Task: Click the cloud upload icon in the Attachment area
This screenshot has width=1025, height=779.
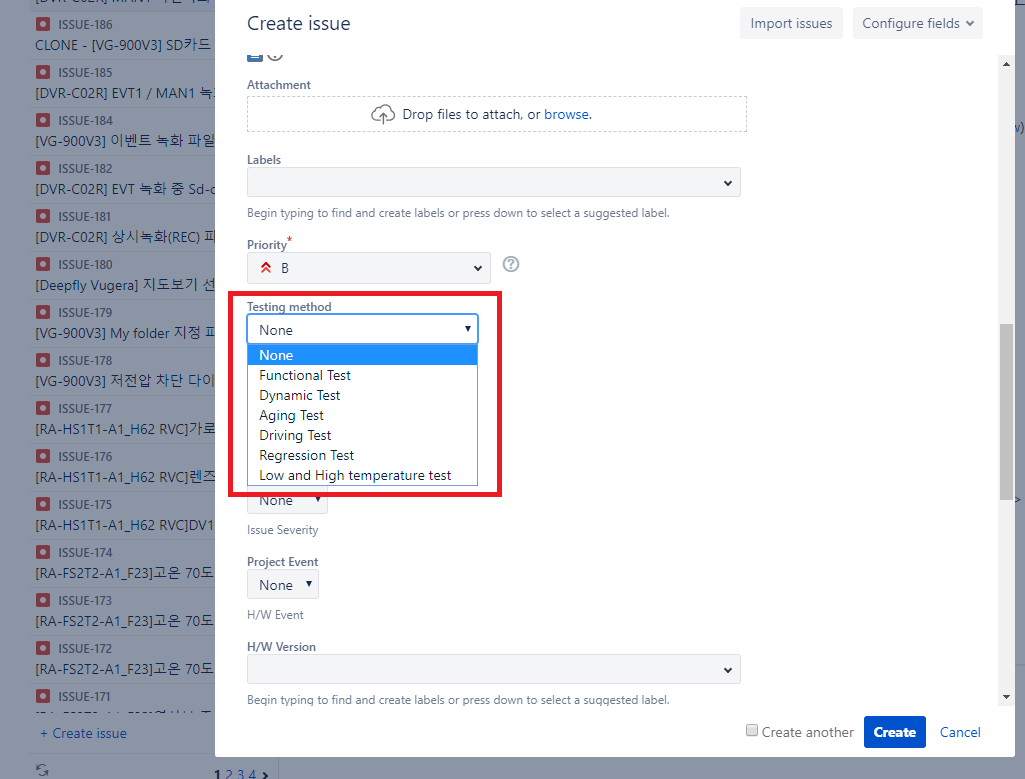Action: tap(383, 114)
